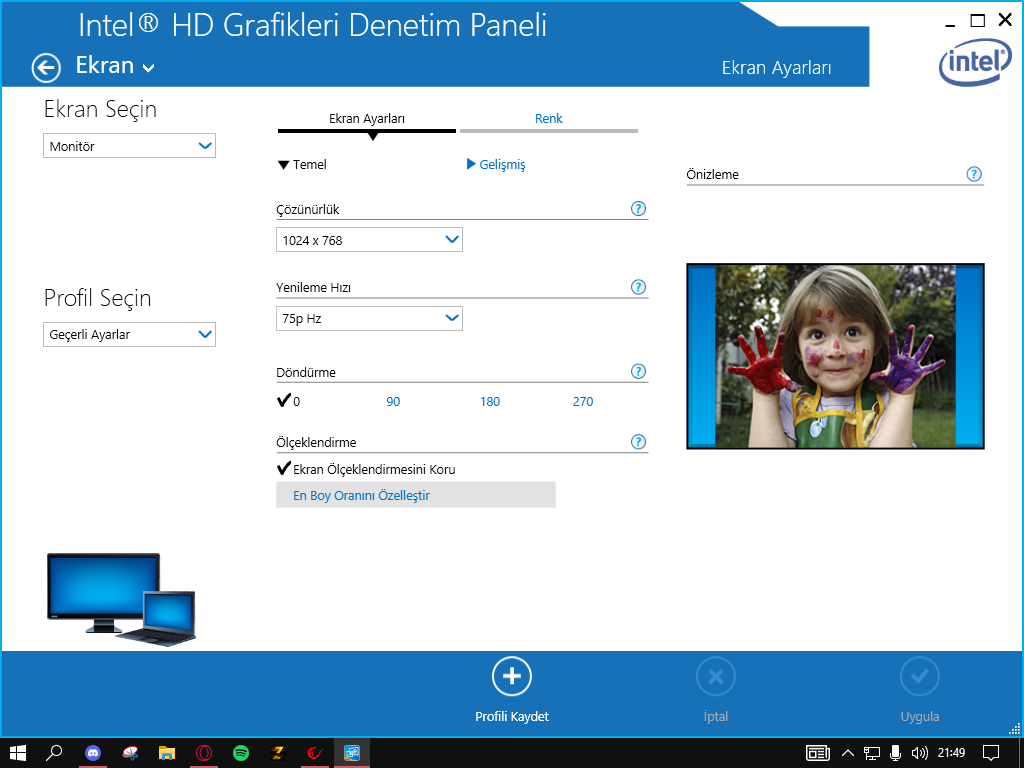This screenshot has width=1024, height=768.
Task: Open the 1024 x 768 resolution dropdown
Action: click(370, 240)
